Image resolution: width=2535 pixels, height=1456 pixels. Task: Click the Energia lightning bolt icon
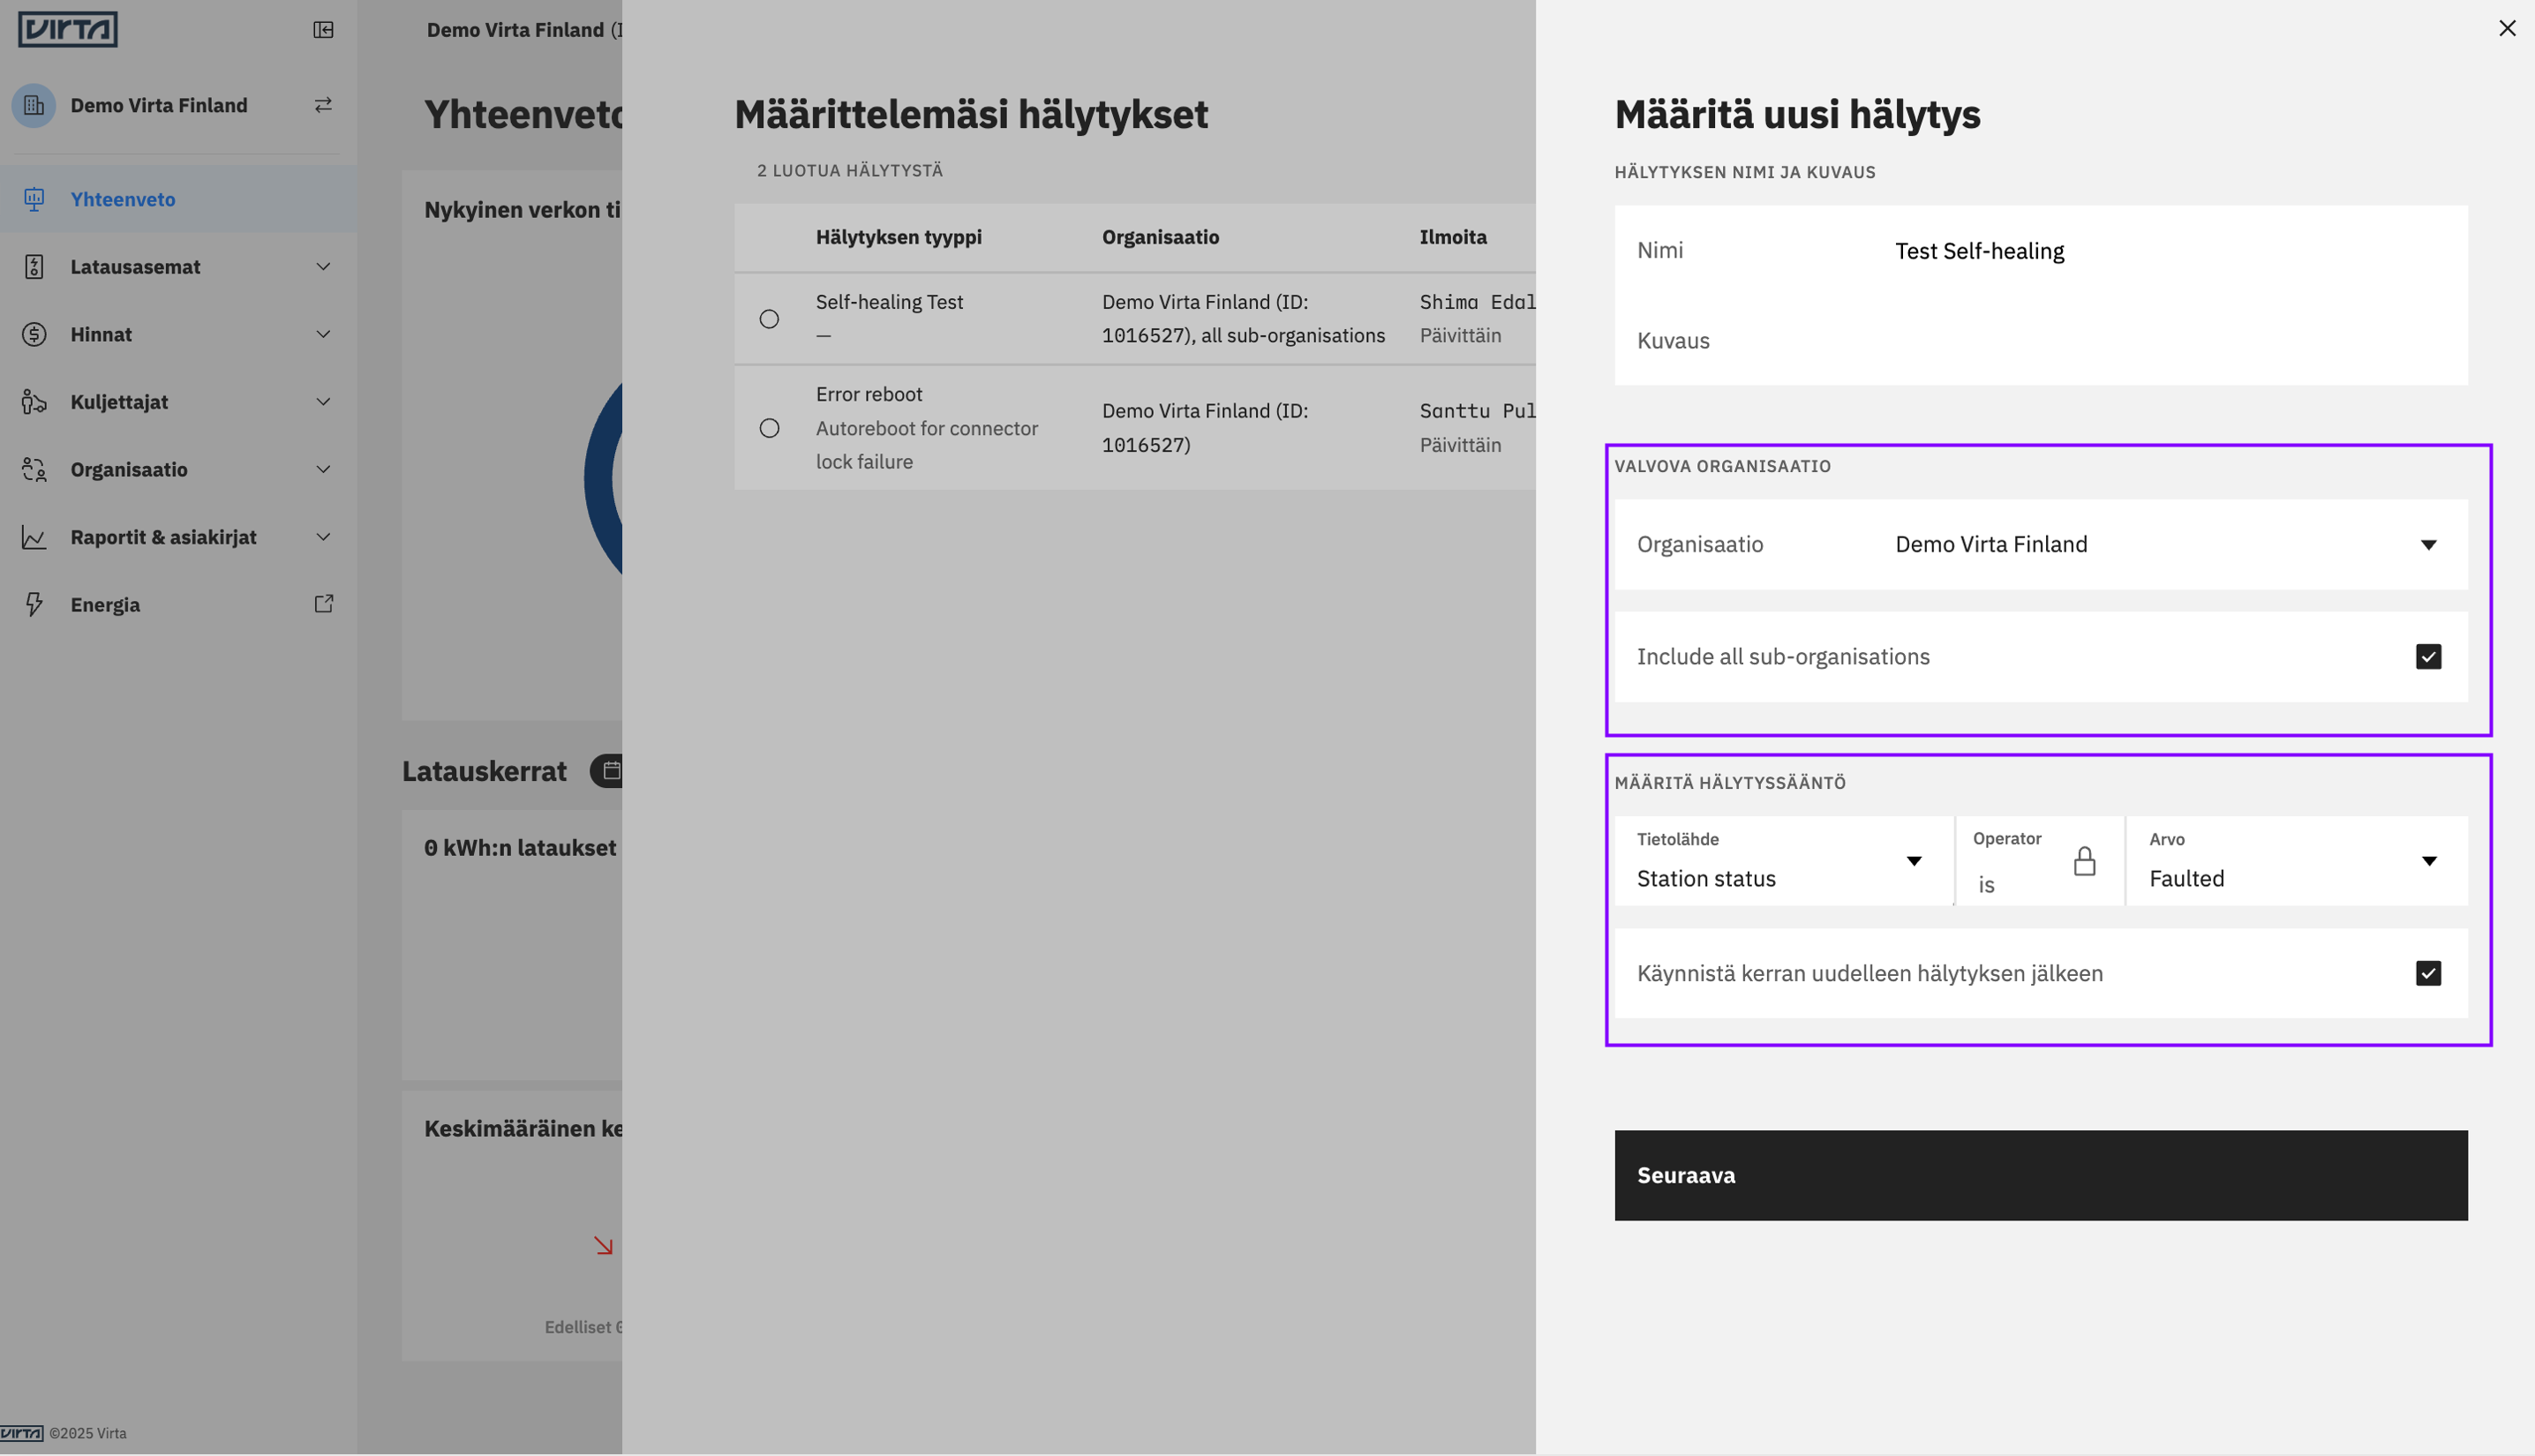tap(34, 604)
